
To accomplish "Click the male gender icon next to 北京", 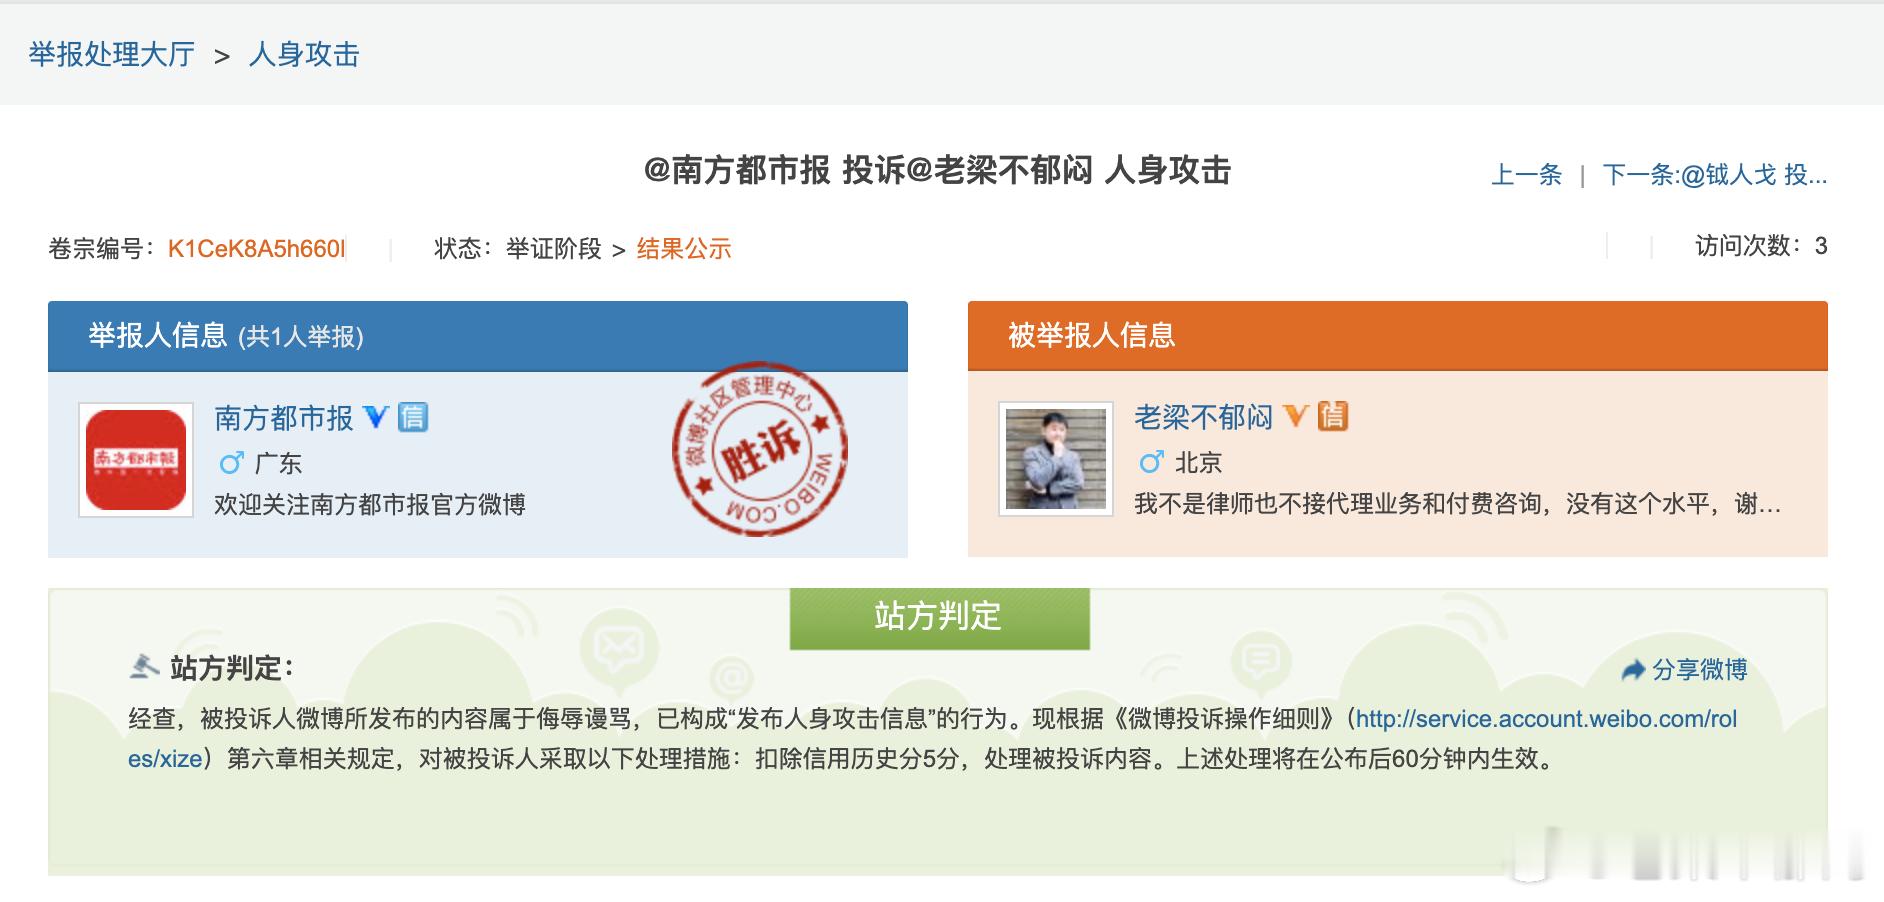I will tap(1151, 462).
